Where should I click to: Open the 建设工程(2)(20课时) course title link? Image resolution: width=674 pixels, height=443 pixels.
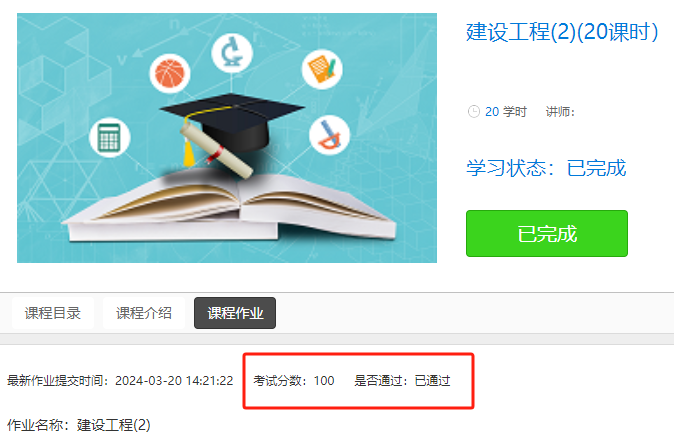[562, 32]
